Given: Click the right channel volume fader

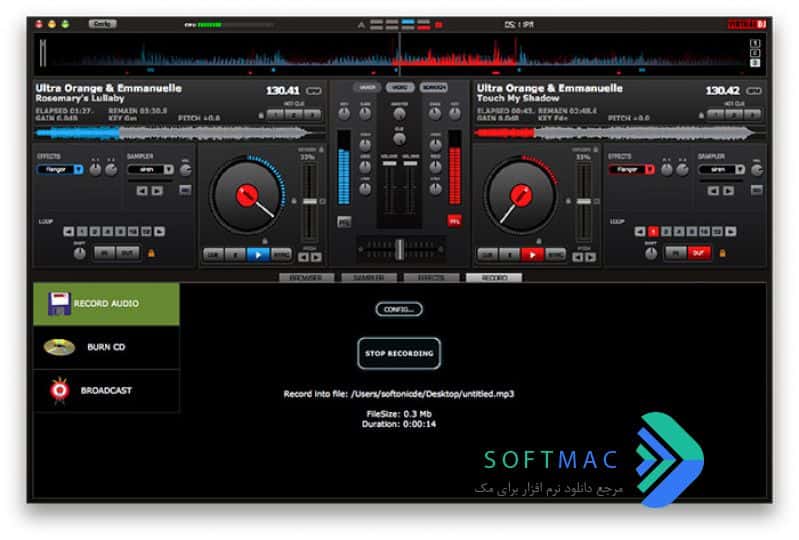Looking at the screenshot, I should click(410, 164).
